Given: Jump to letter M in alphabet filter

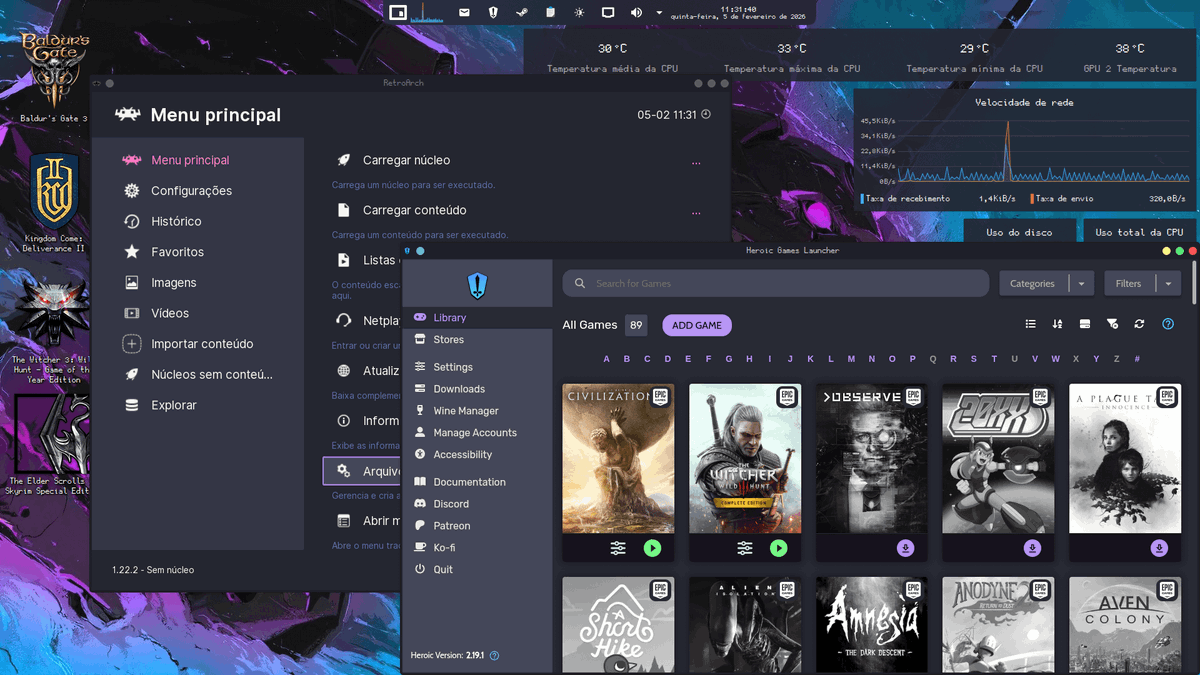Looking at the screenshot, I should pos(851,359).
